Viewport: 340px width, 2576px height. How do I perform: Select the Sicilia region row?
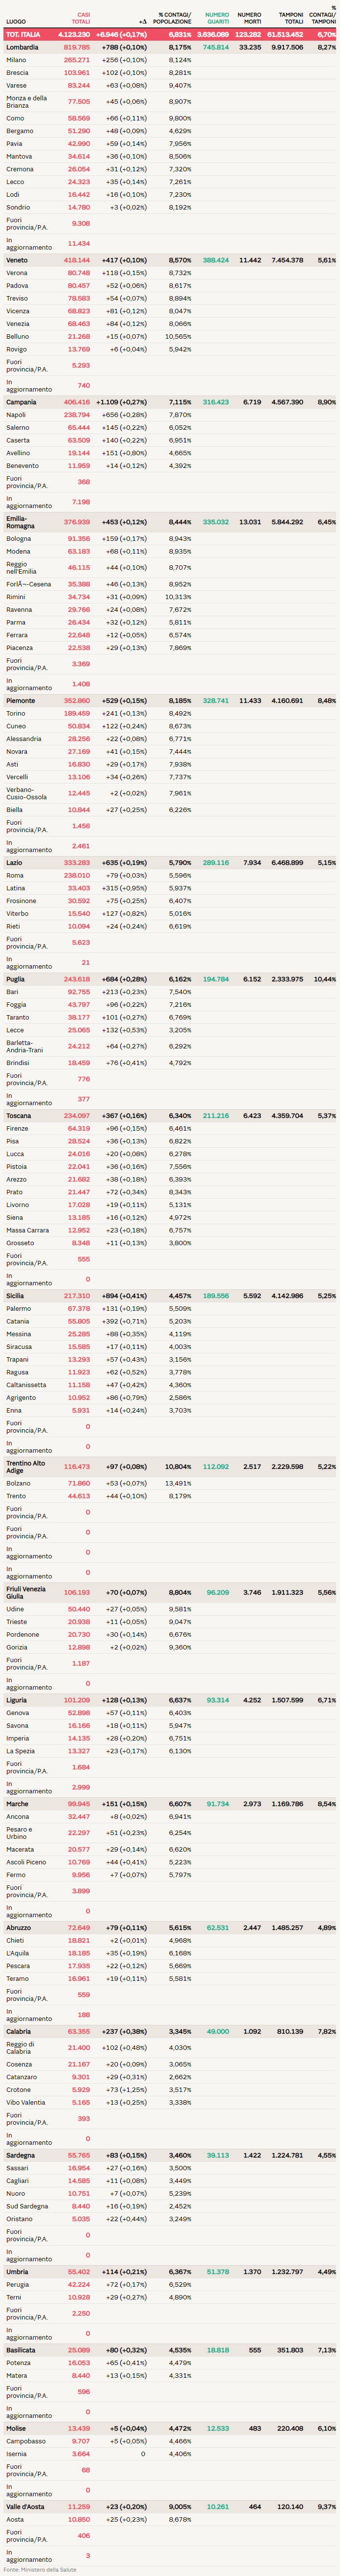(x=16, y=1296)
